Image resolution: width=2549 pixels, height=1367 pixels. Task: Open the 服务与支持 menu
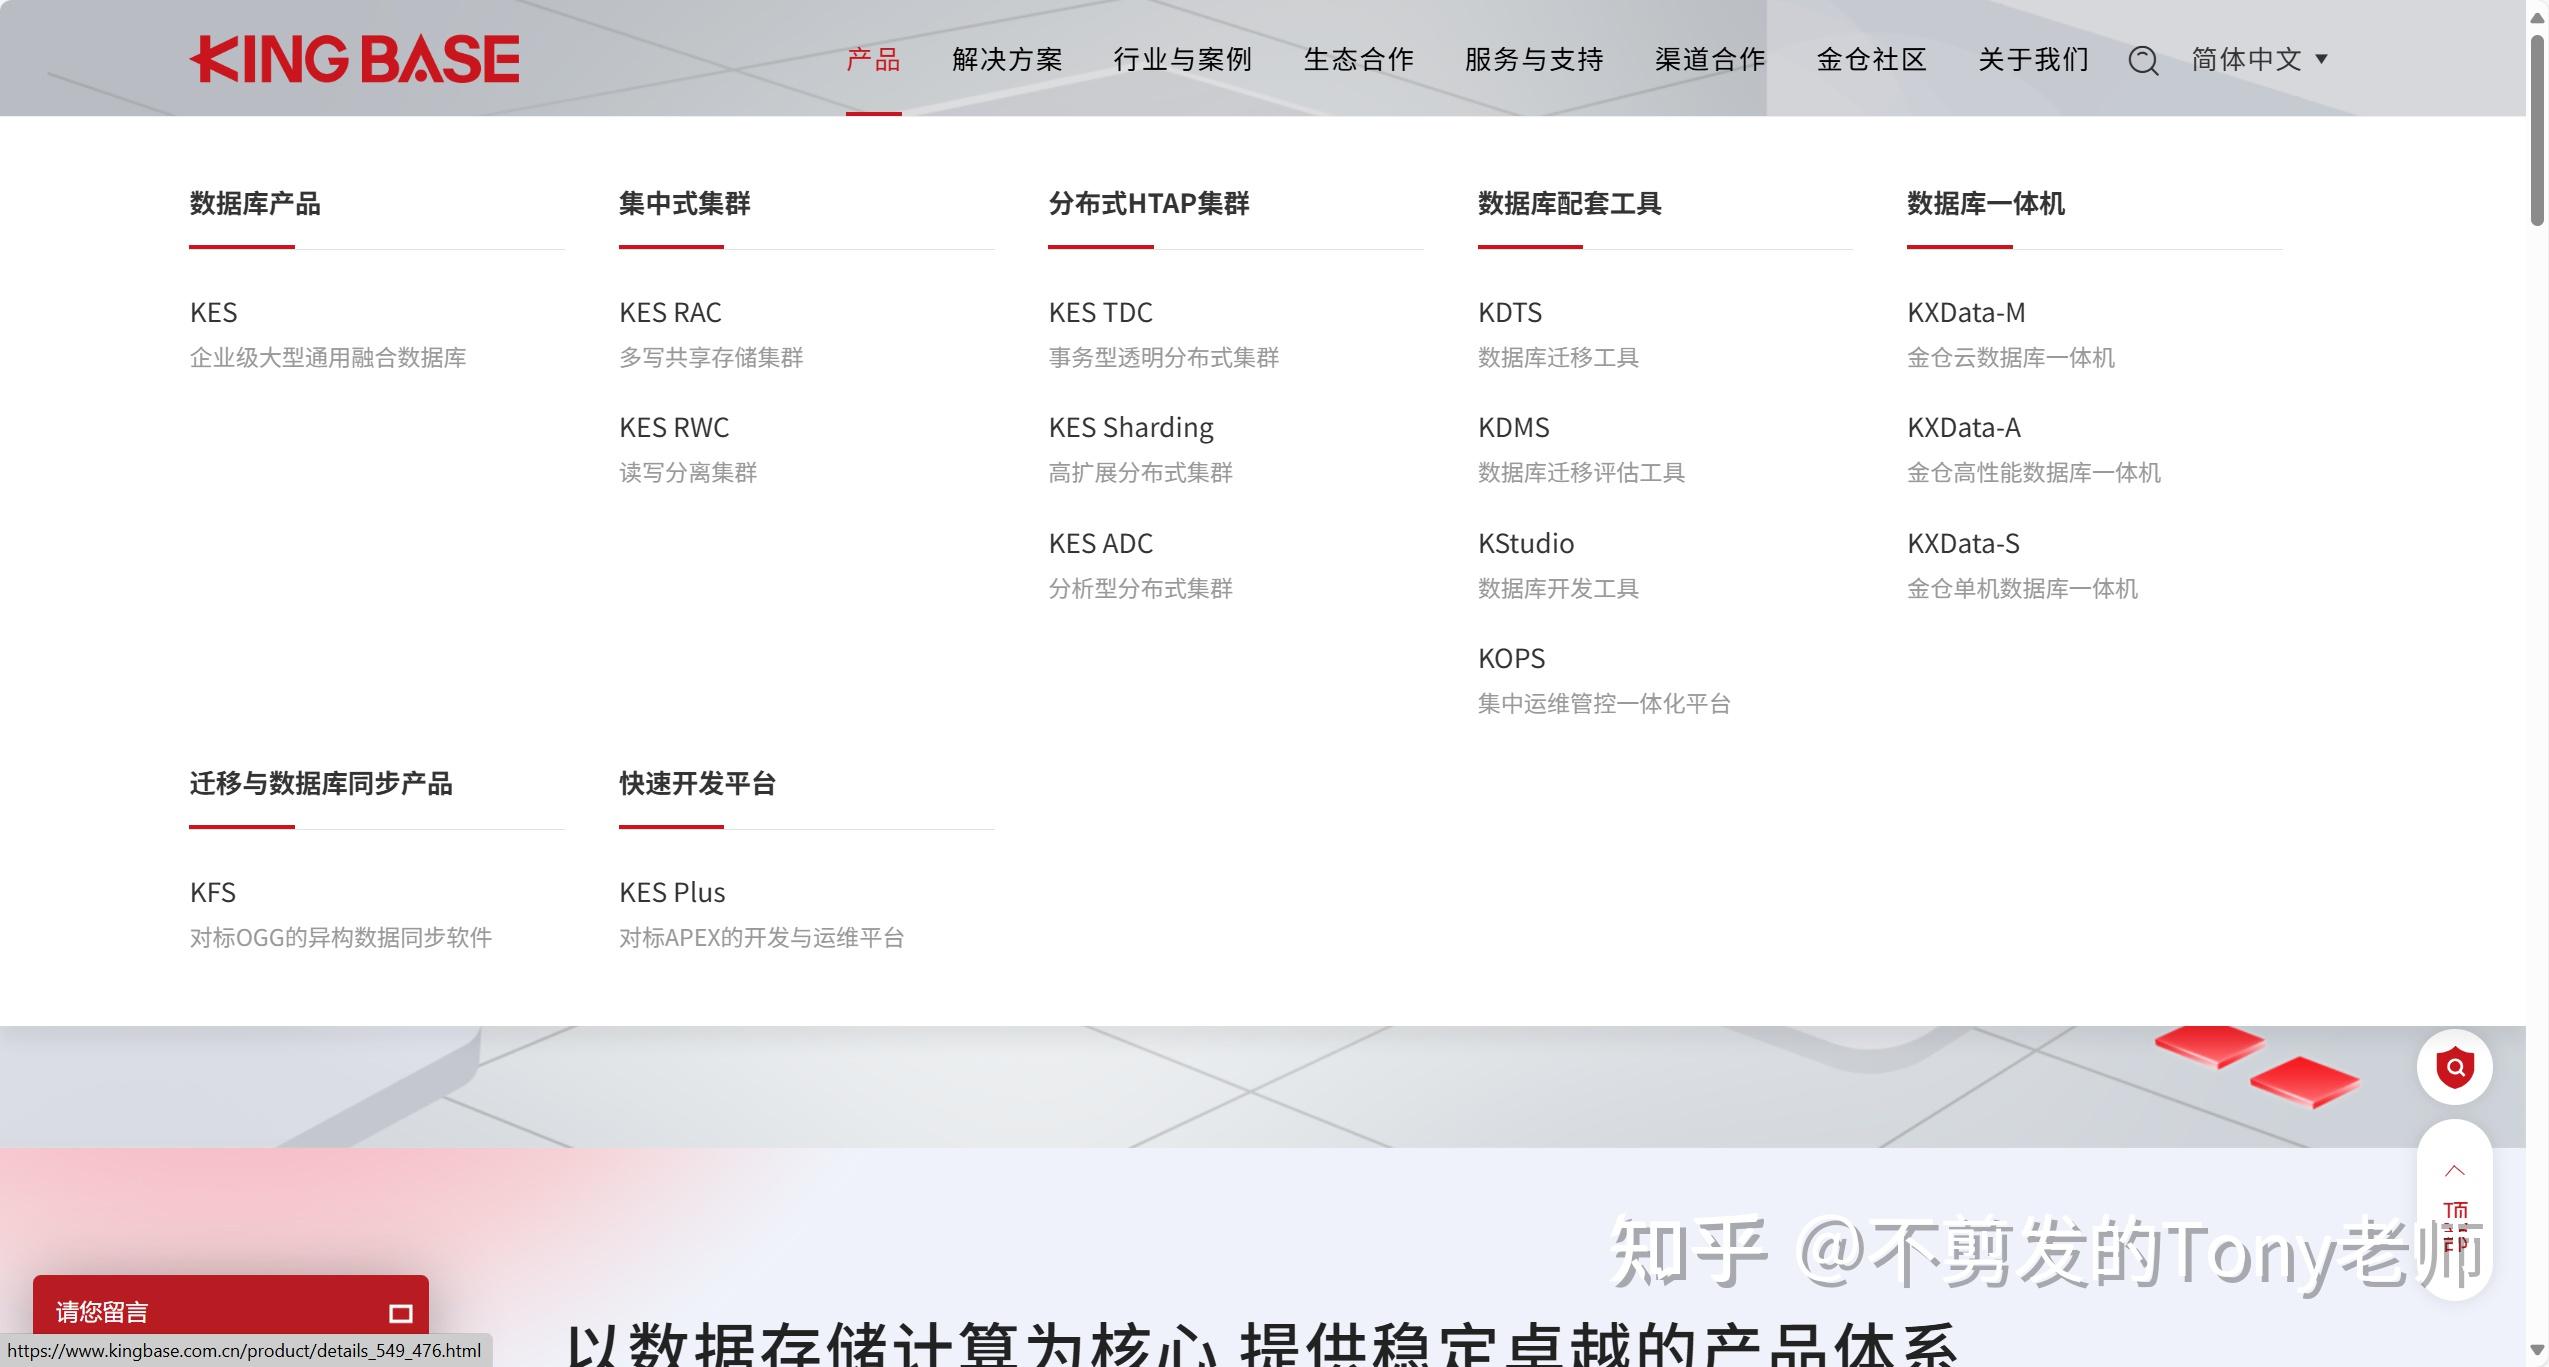click(x=1533, y=60)
